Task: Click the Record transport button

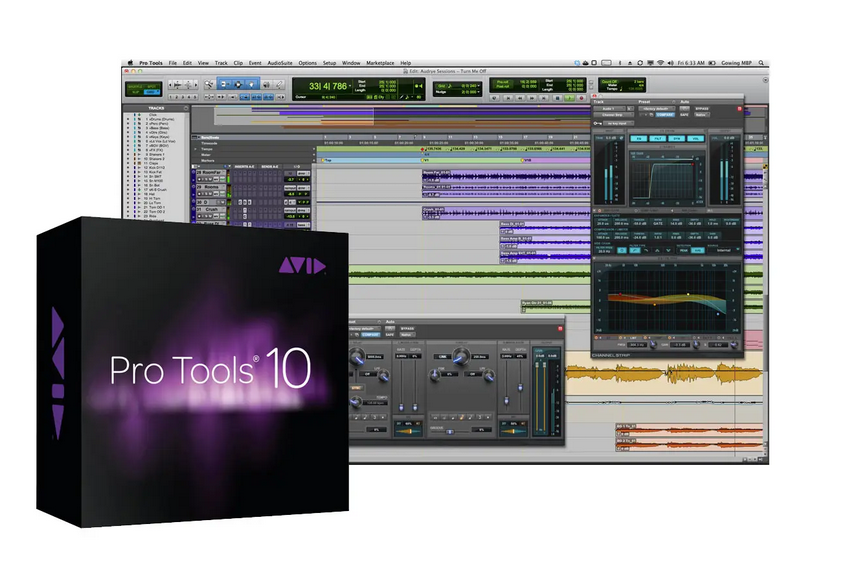Action: point(582,98)
